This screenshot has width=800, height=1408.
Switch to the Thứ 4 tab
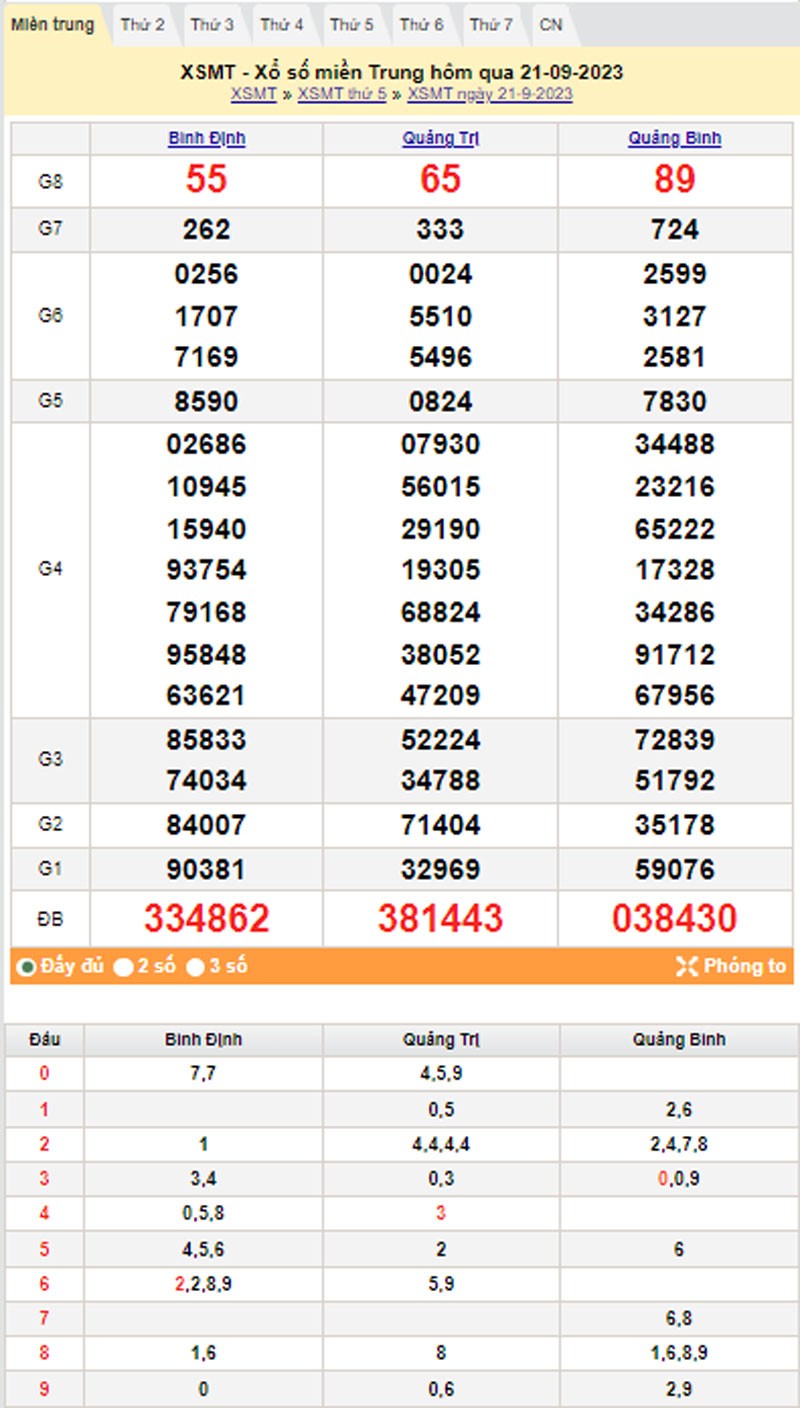coord(282,25)
